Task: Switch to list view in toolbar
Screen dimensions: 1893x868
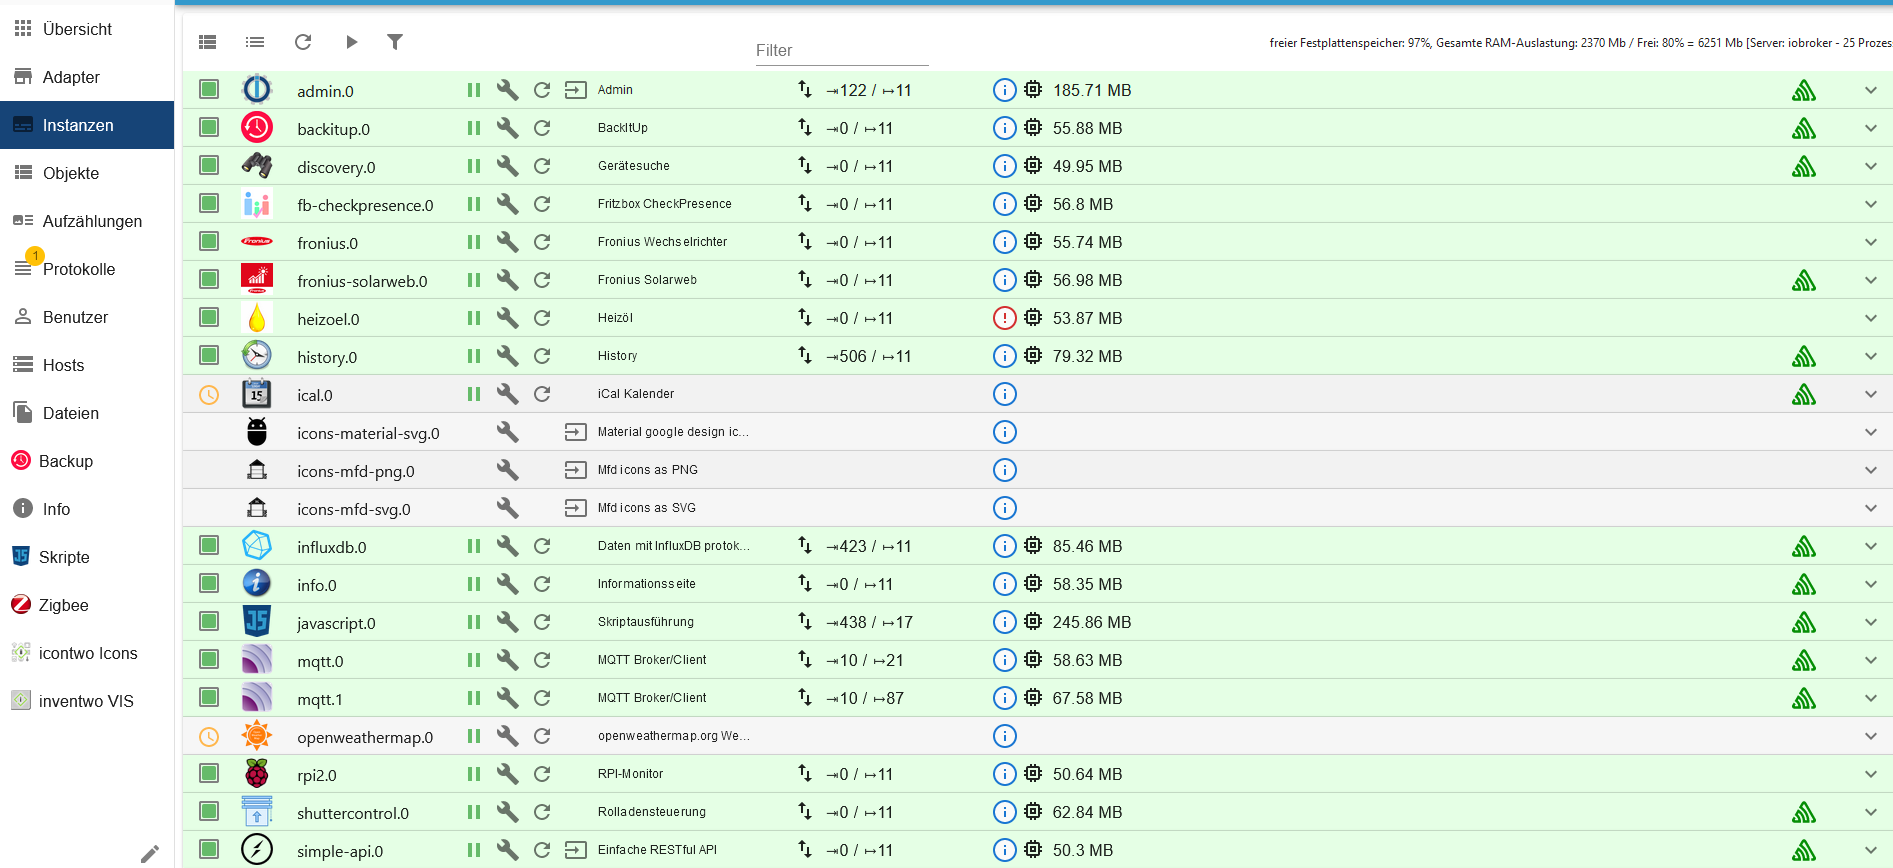Action: (255, 42)
